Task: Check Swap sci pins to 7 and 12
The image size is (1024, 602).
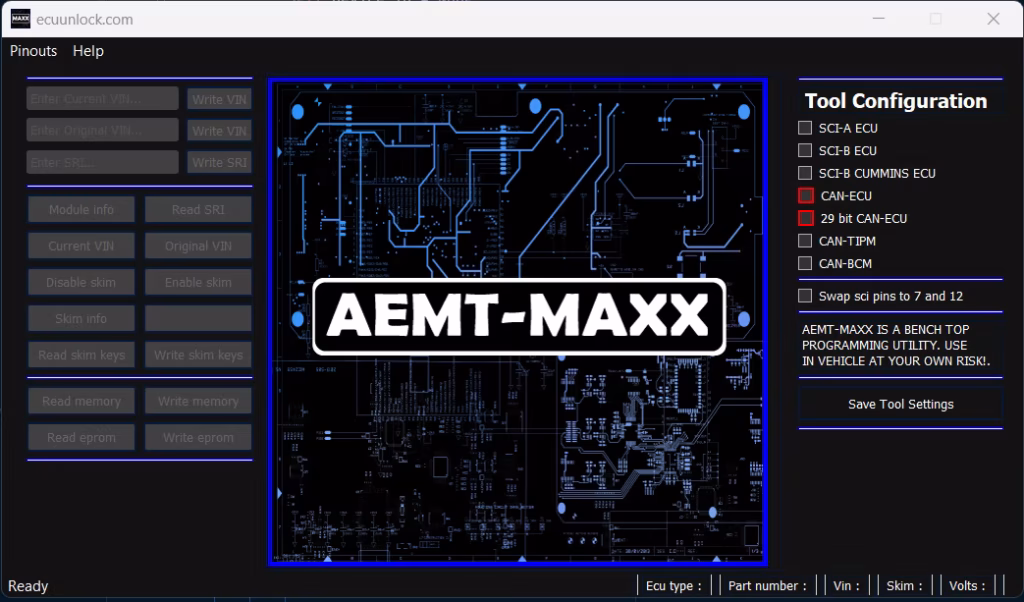Action: pos(805,296)
